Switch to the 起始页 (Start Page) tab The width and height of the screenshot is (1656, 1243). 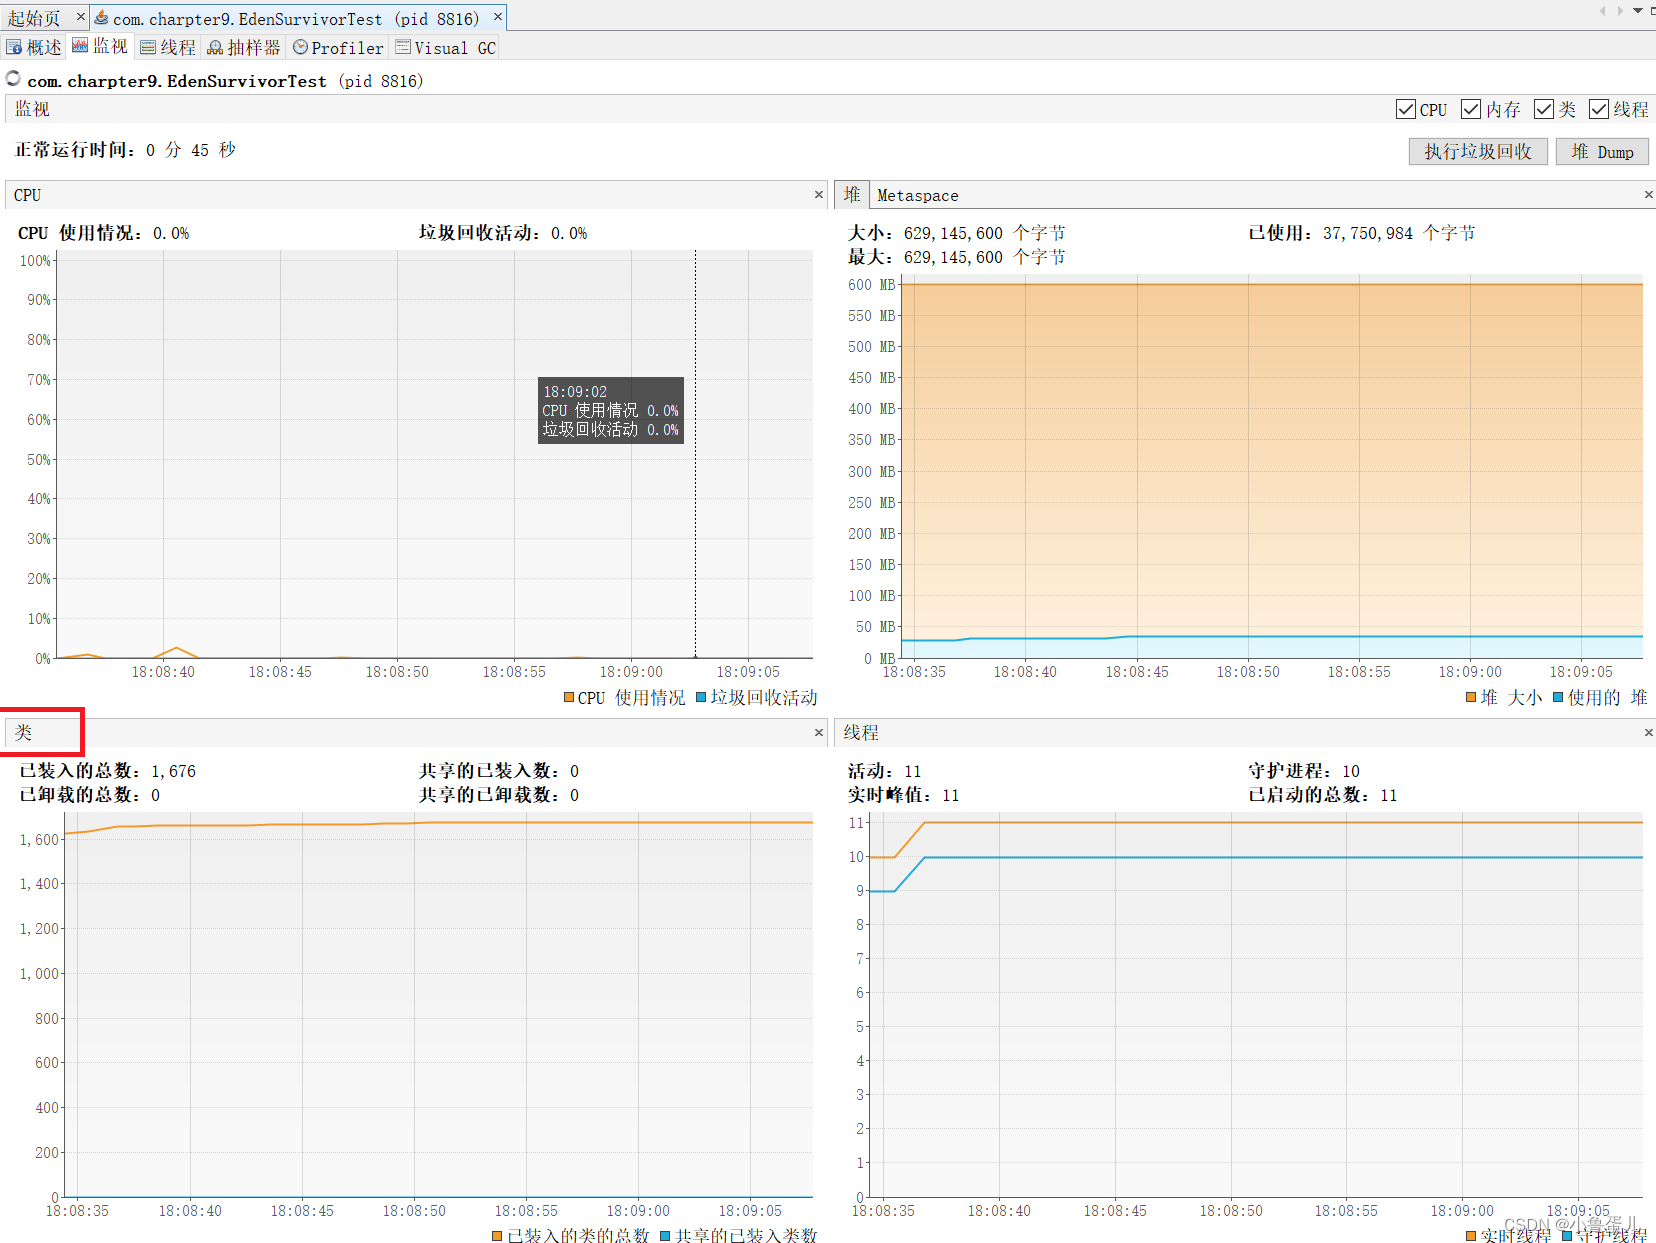32,17
